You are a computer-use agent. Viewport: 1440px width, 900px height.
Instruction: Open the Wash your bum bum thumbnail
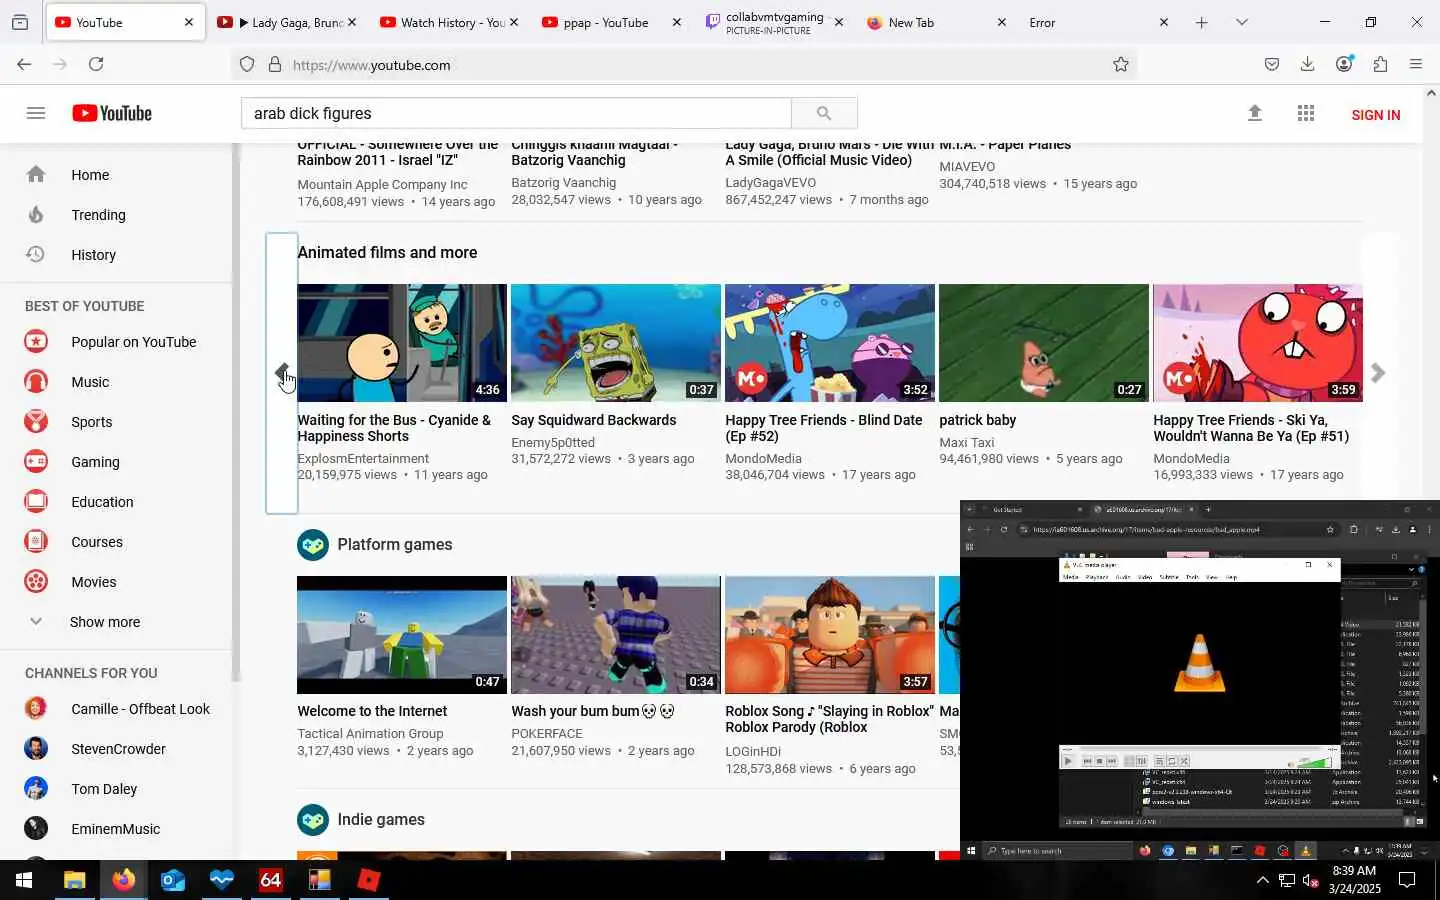(x=615, y=635)
